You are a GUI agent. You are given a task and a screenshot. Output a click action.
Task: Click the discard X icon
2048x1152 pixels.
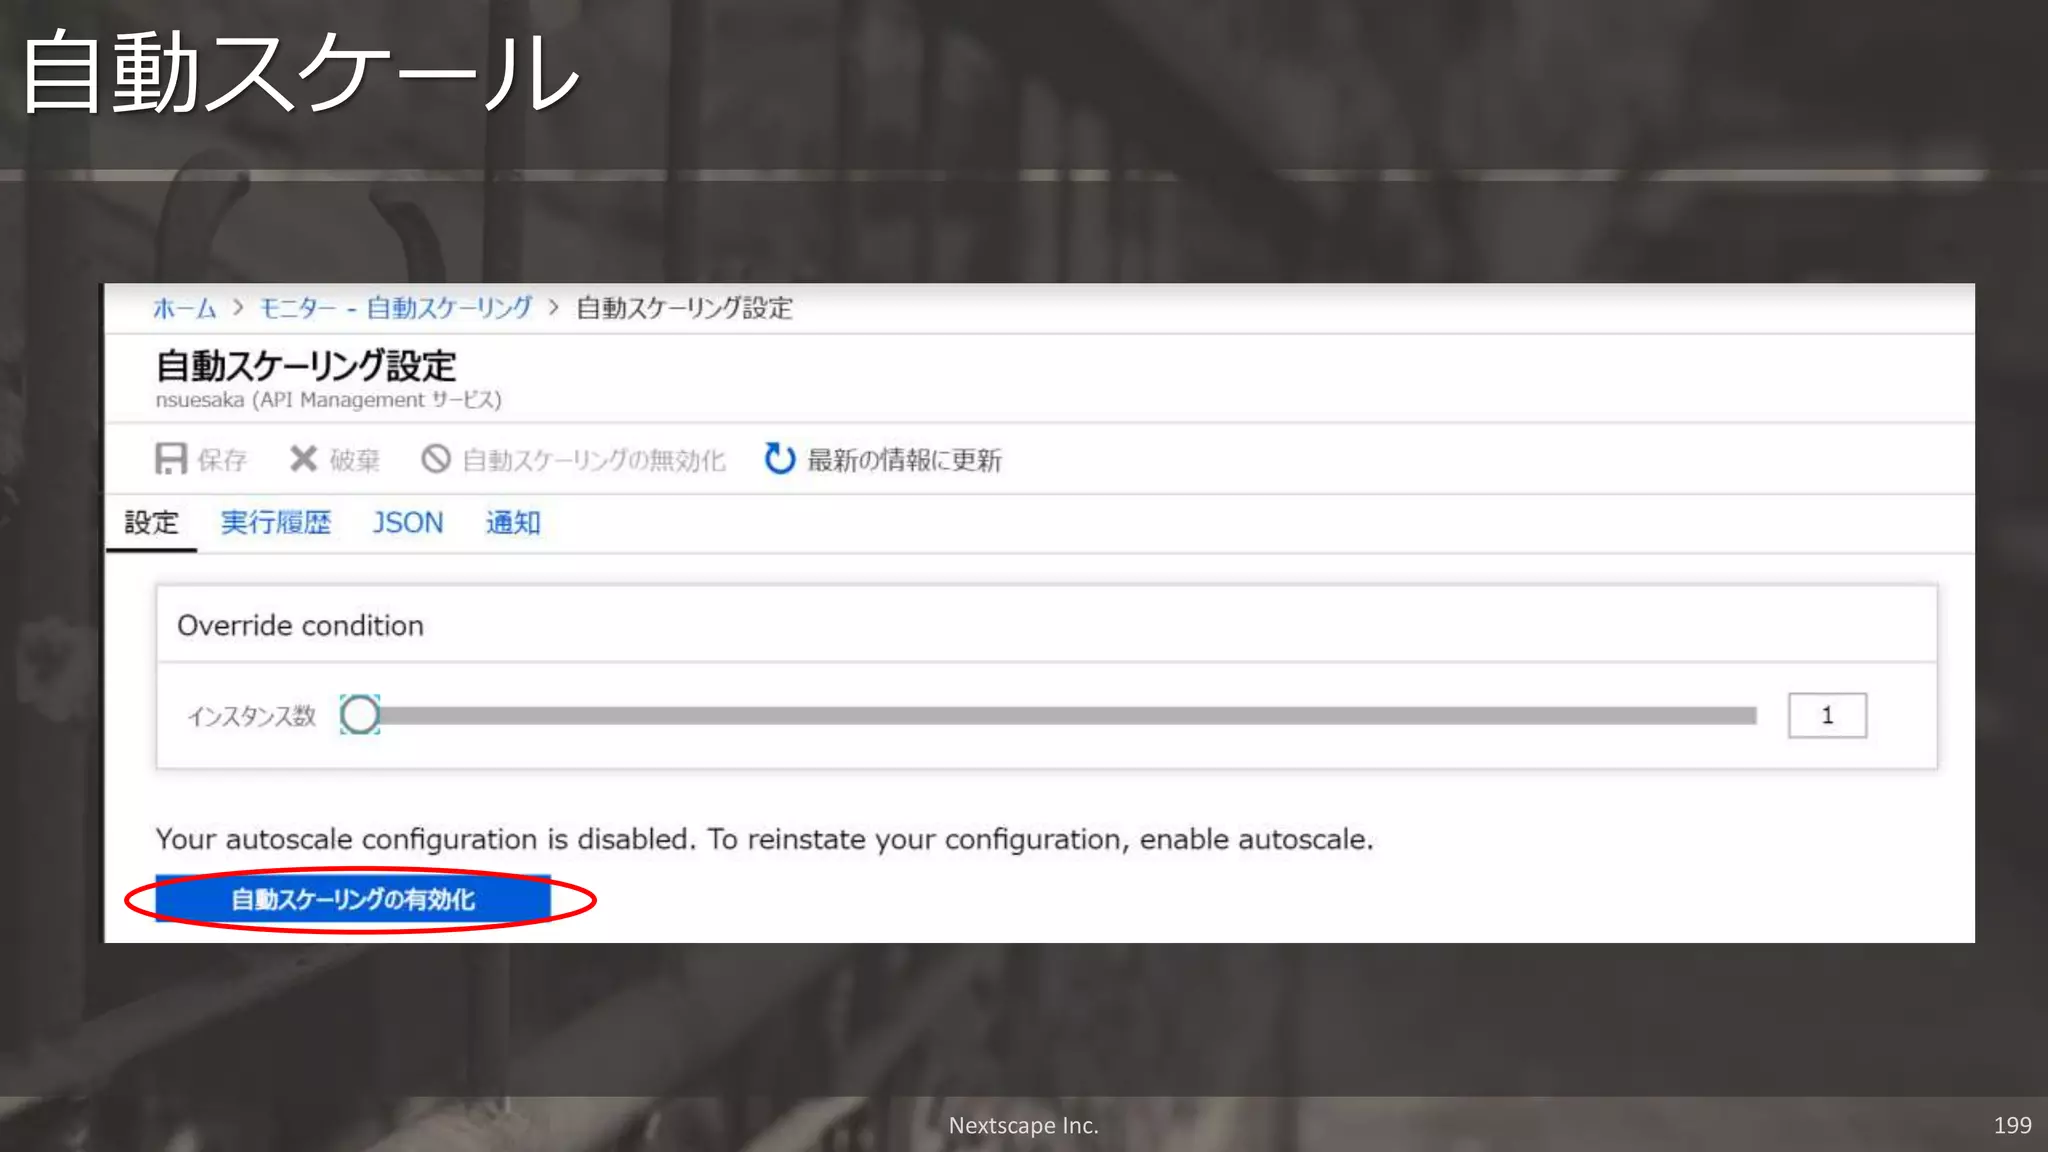(303, 459)
